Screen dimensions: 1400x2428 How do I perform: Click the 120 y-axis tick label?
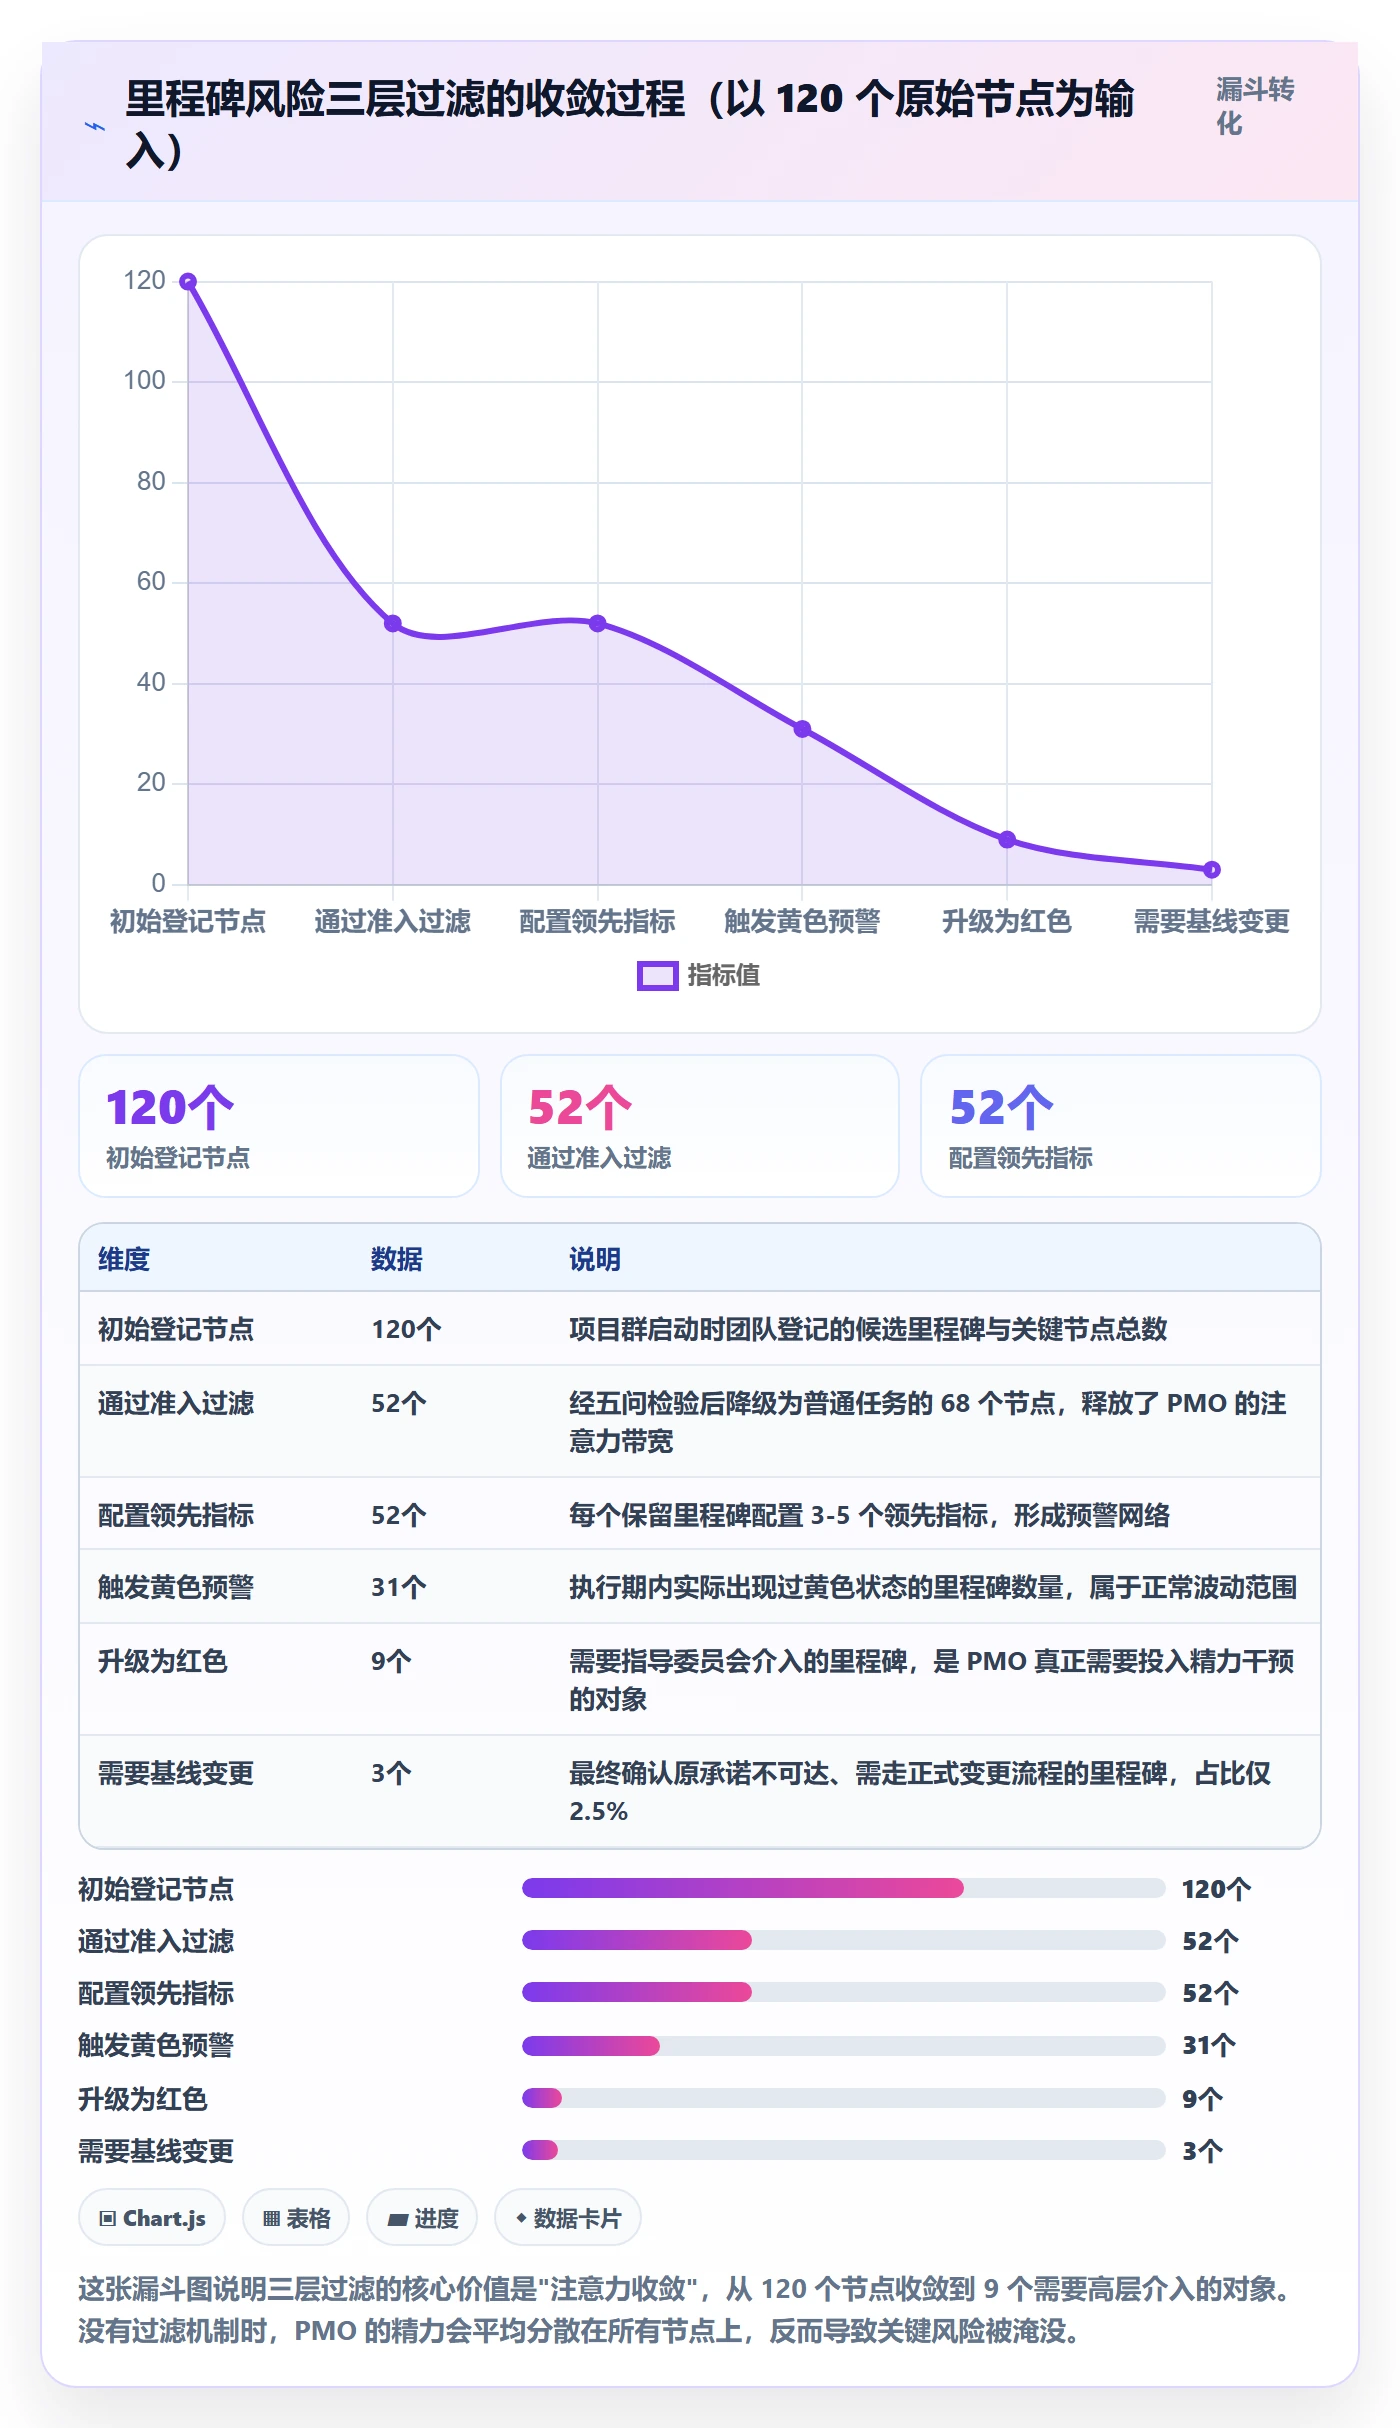pos(145,281)
